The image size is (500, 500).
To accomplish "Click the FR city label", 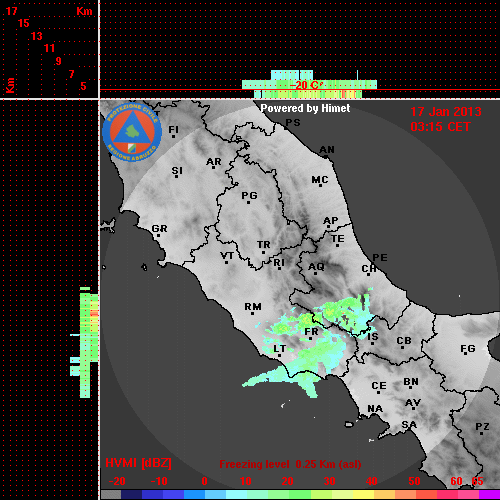I will click(x=311, y=332).
